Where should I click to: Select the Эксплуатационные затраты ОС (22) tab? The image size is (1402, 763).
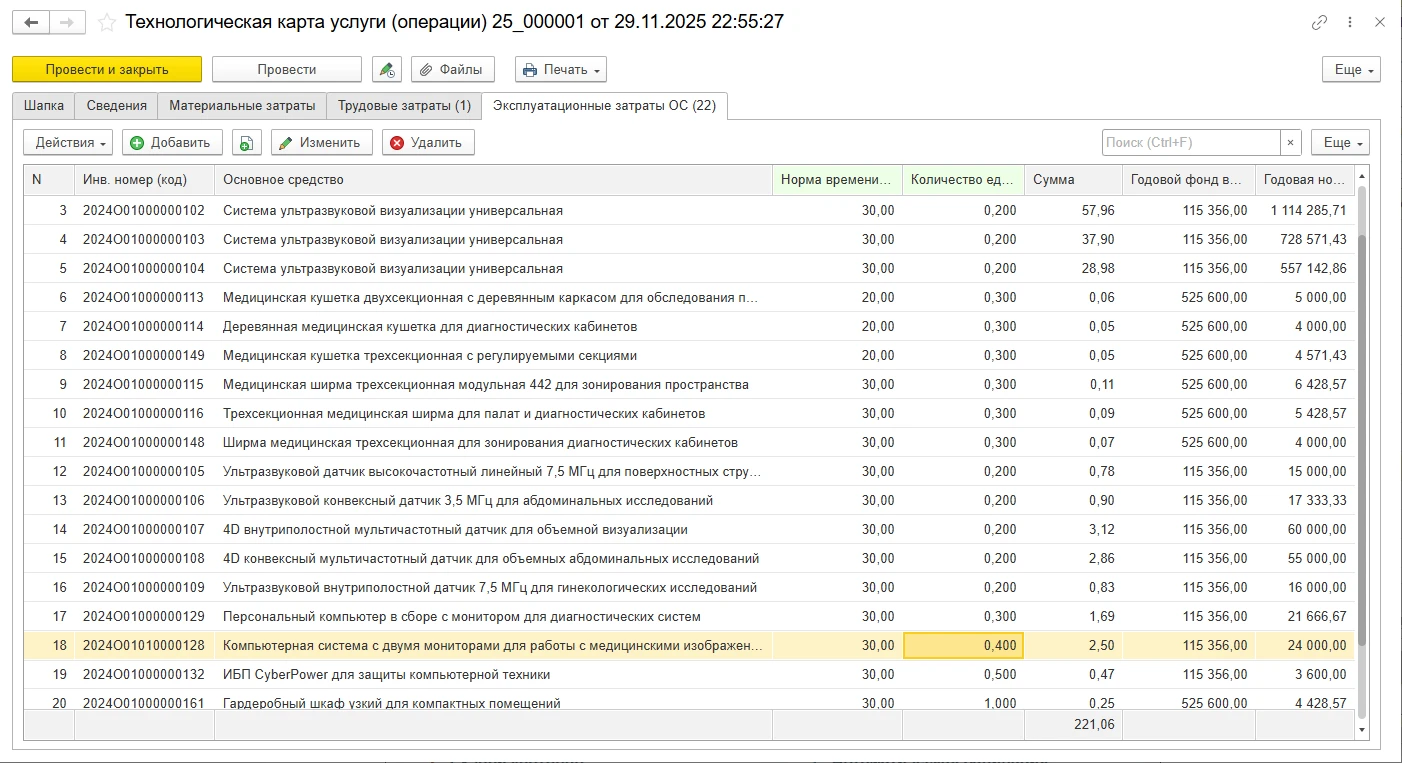[x=604, y=105]
